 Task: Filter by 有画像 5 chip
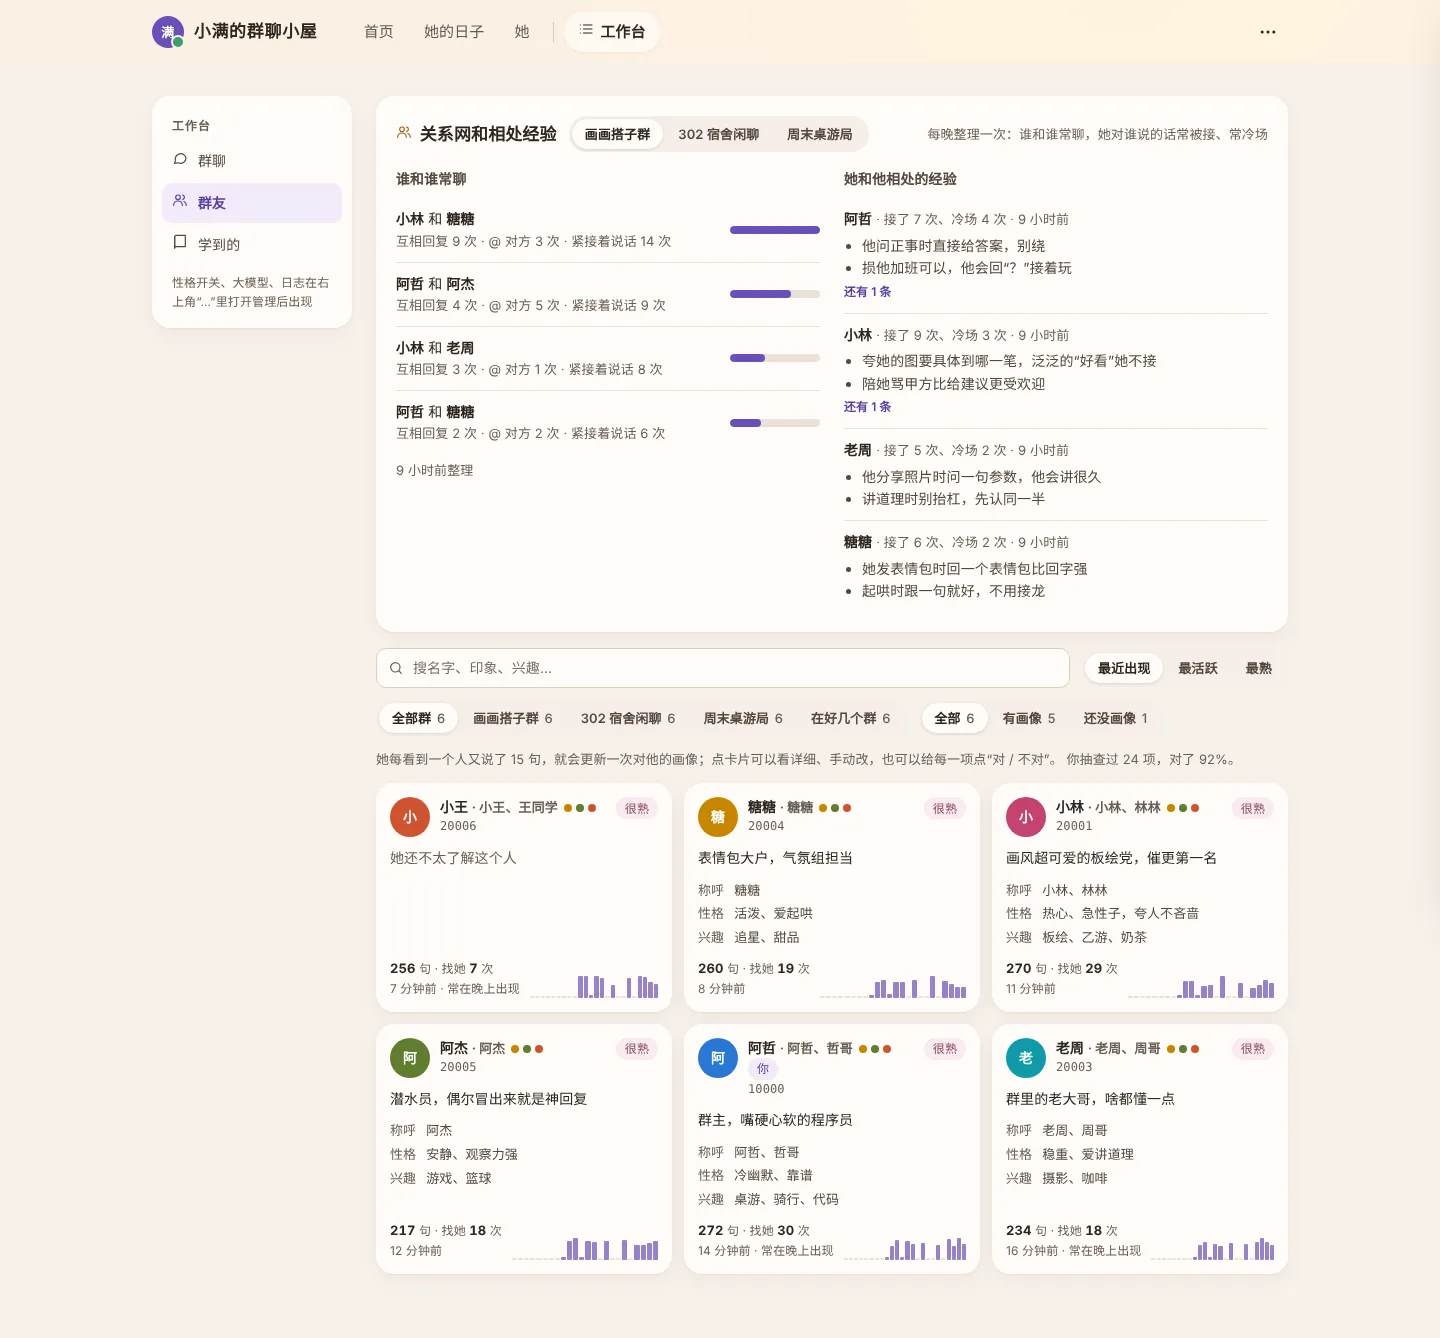coord(1029,718)
